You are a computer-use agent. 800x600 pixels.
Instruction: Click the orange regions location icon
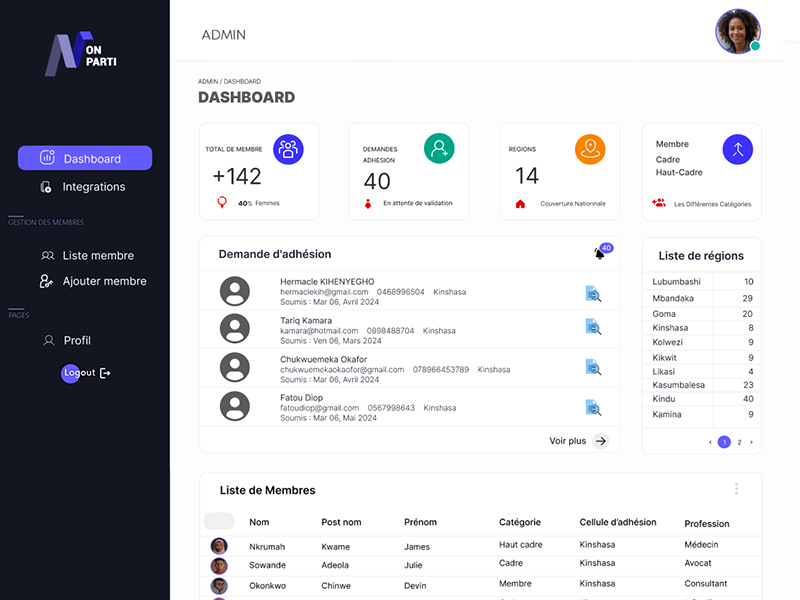pos(589,148)
